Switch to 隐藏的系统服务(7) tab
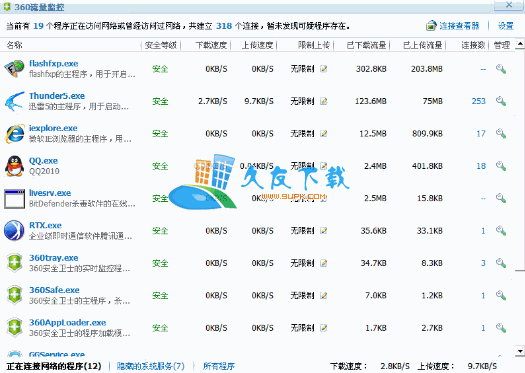525x373 pixels. point(150,366)
